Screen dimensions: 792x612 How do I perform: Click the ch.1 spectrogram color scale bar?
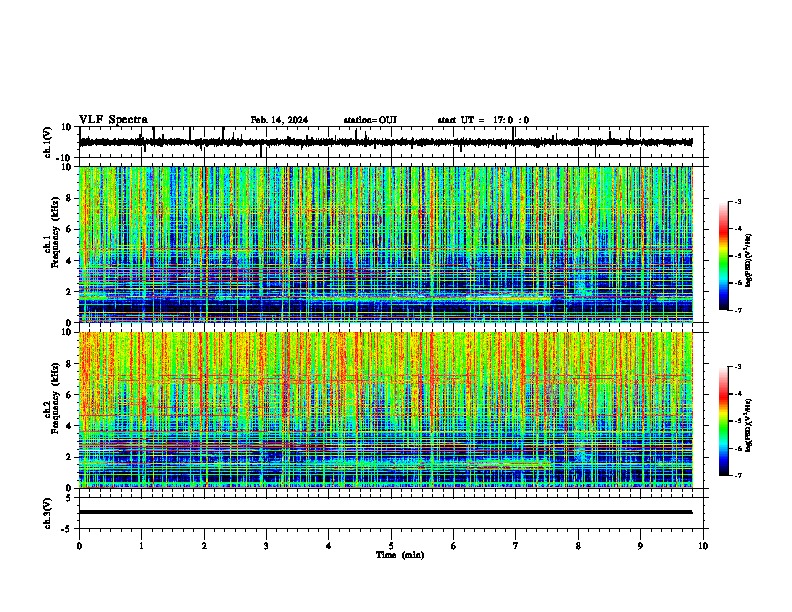[724, 256]
